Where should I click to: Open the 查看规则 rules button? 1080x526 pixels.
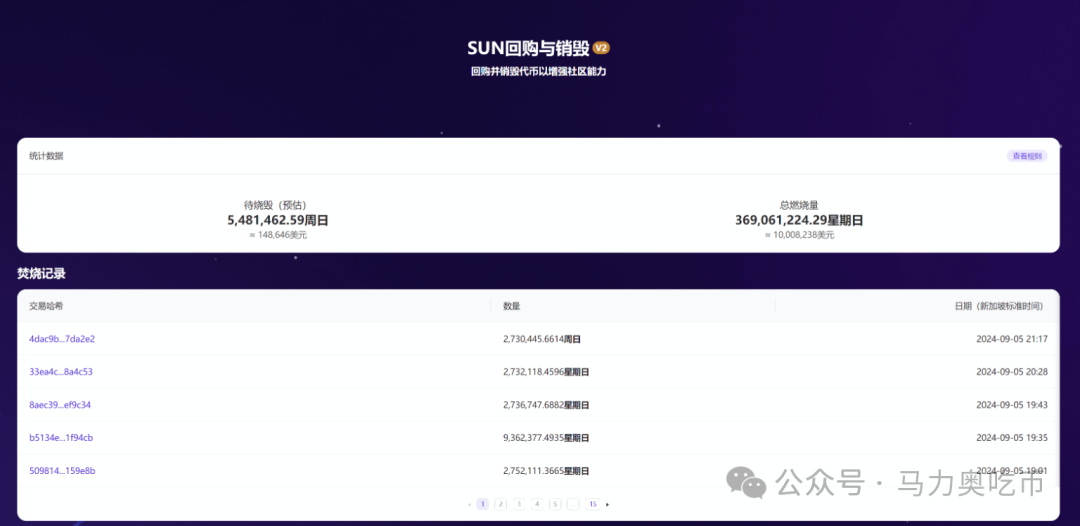[x=1026, y=156]
